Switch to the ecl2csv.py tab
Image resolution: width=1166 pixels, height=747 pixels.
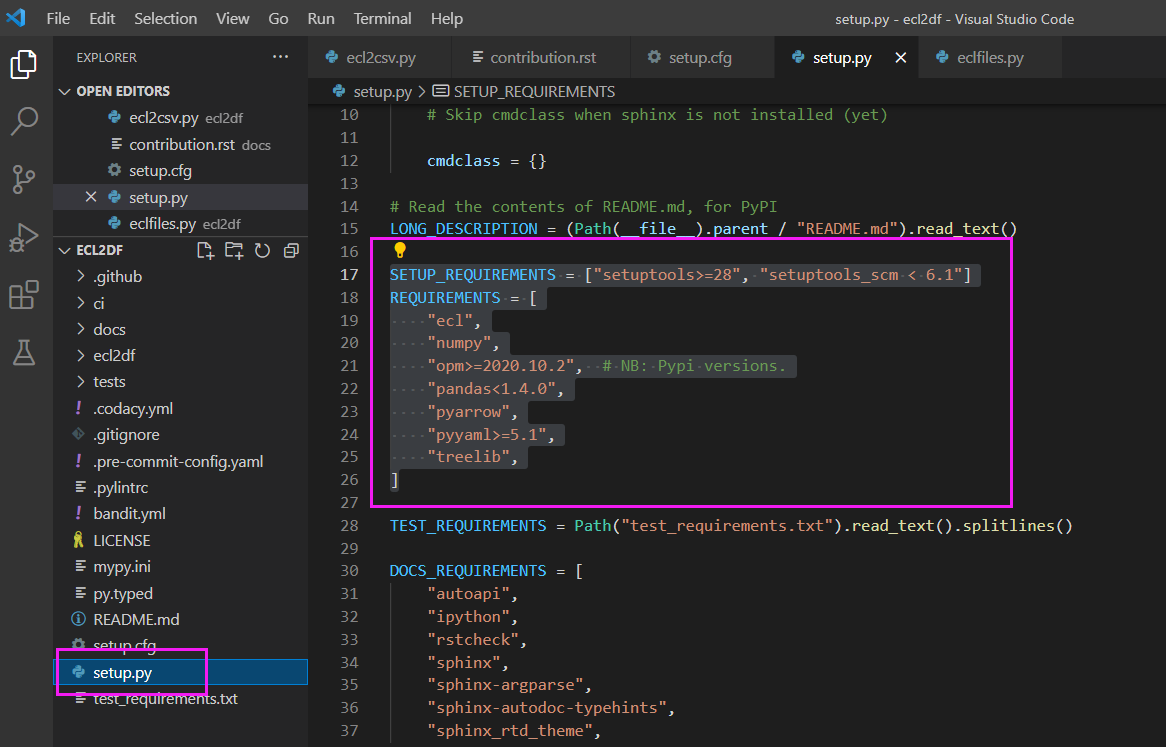pyautogui.click(x=380, y=57)
